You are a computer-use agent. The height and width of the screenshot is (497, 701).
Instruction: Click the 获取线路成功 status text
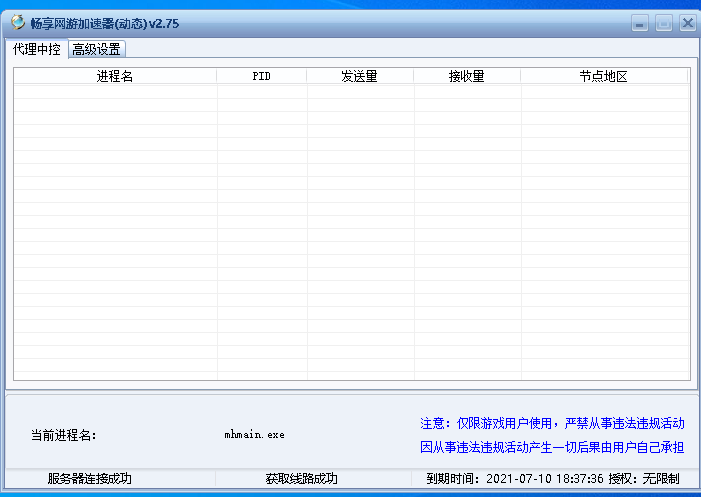tap(302, 479)
